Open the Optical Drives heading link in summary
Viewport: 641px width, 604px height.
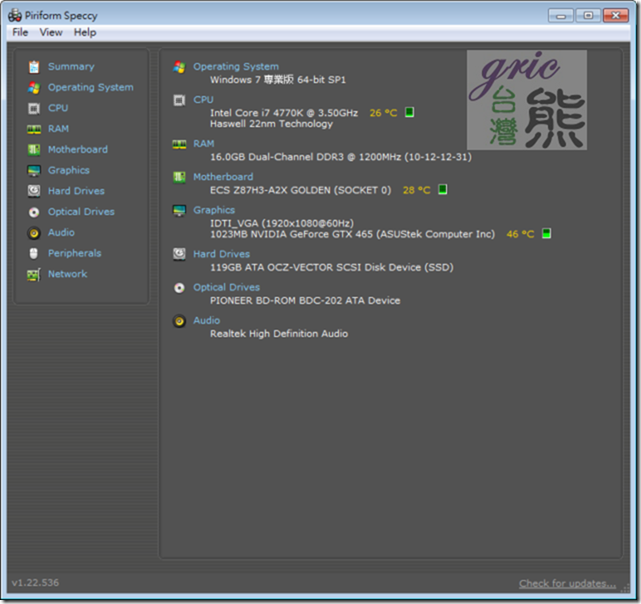pos(226,287)
